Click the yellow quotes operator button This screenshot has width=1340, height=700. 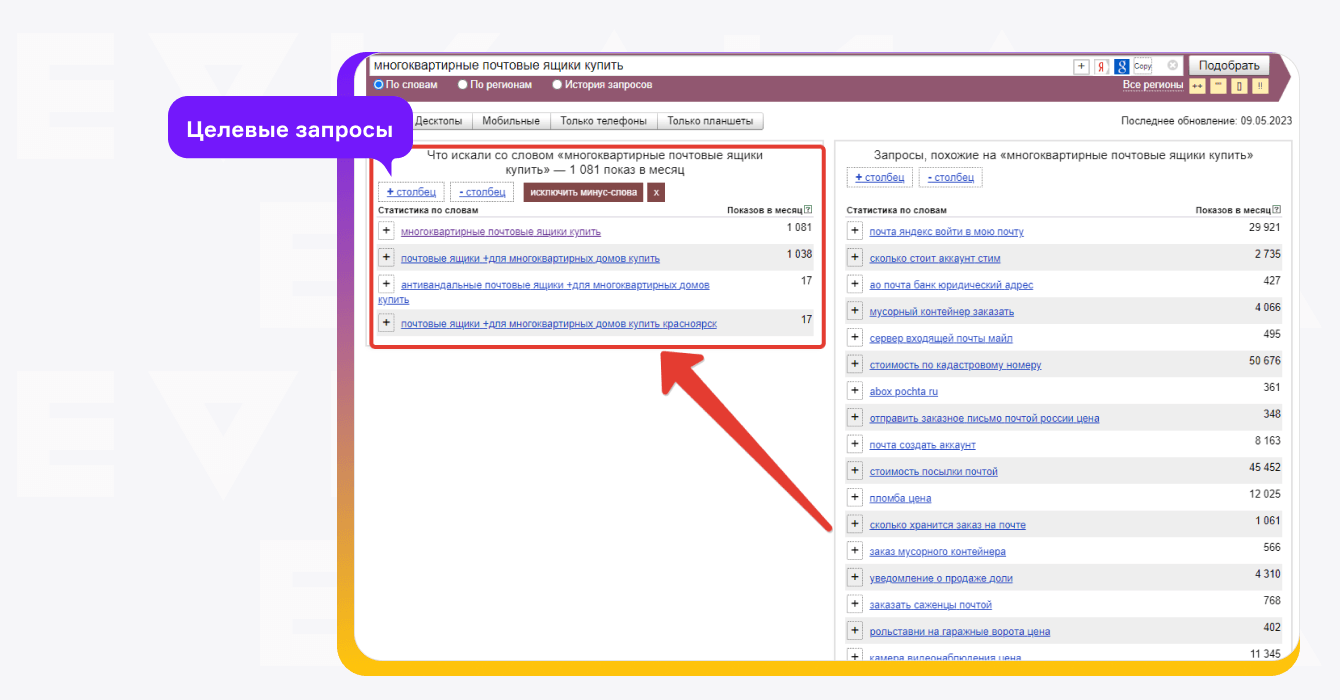(x=1218, y=86)
